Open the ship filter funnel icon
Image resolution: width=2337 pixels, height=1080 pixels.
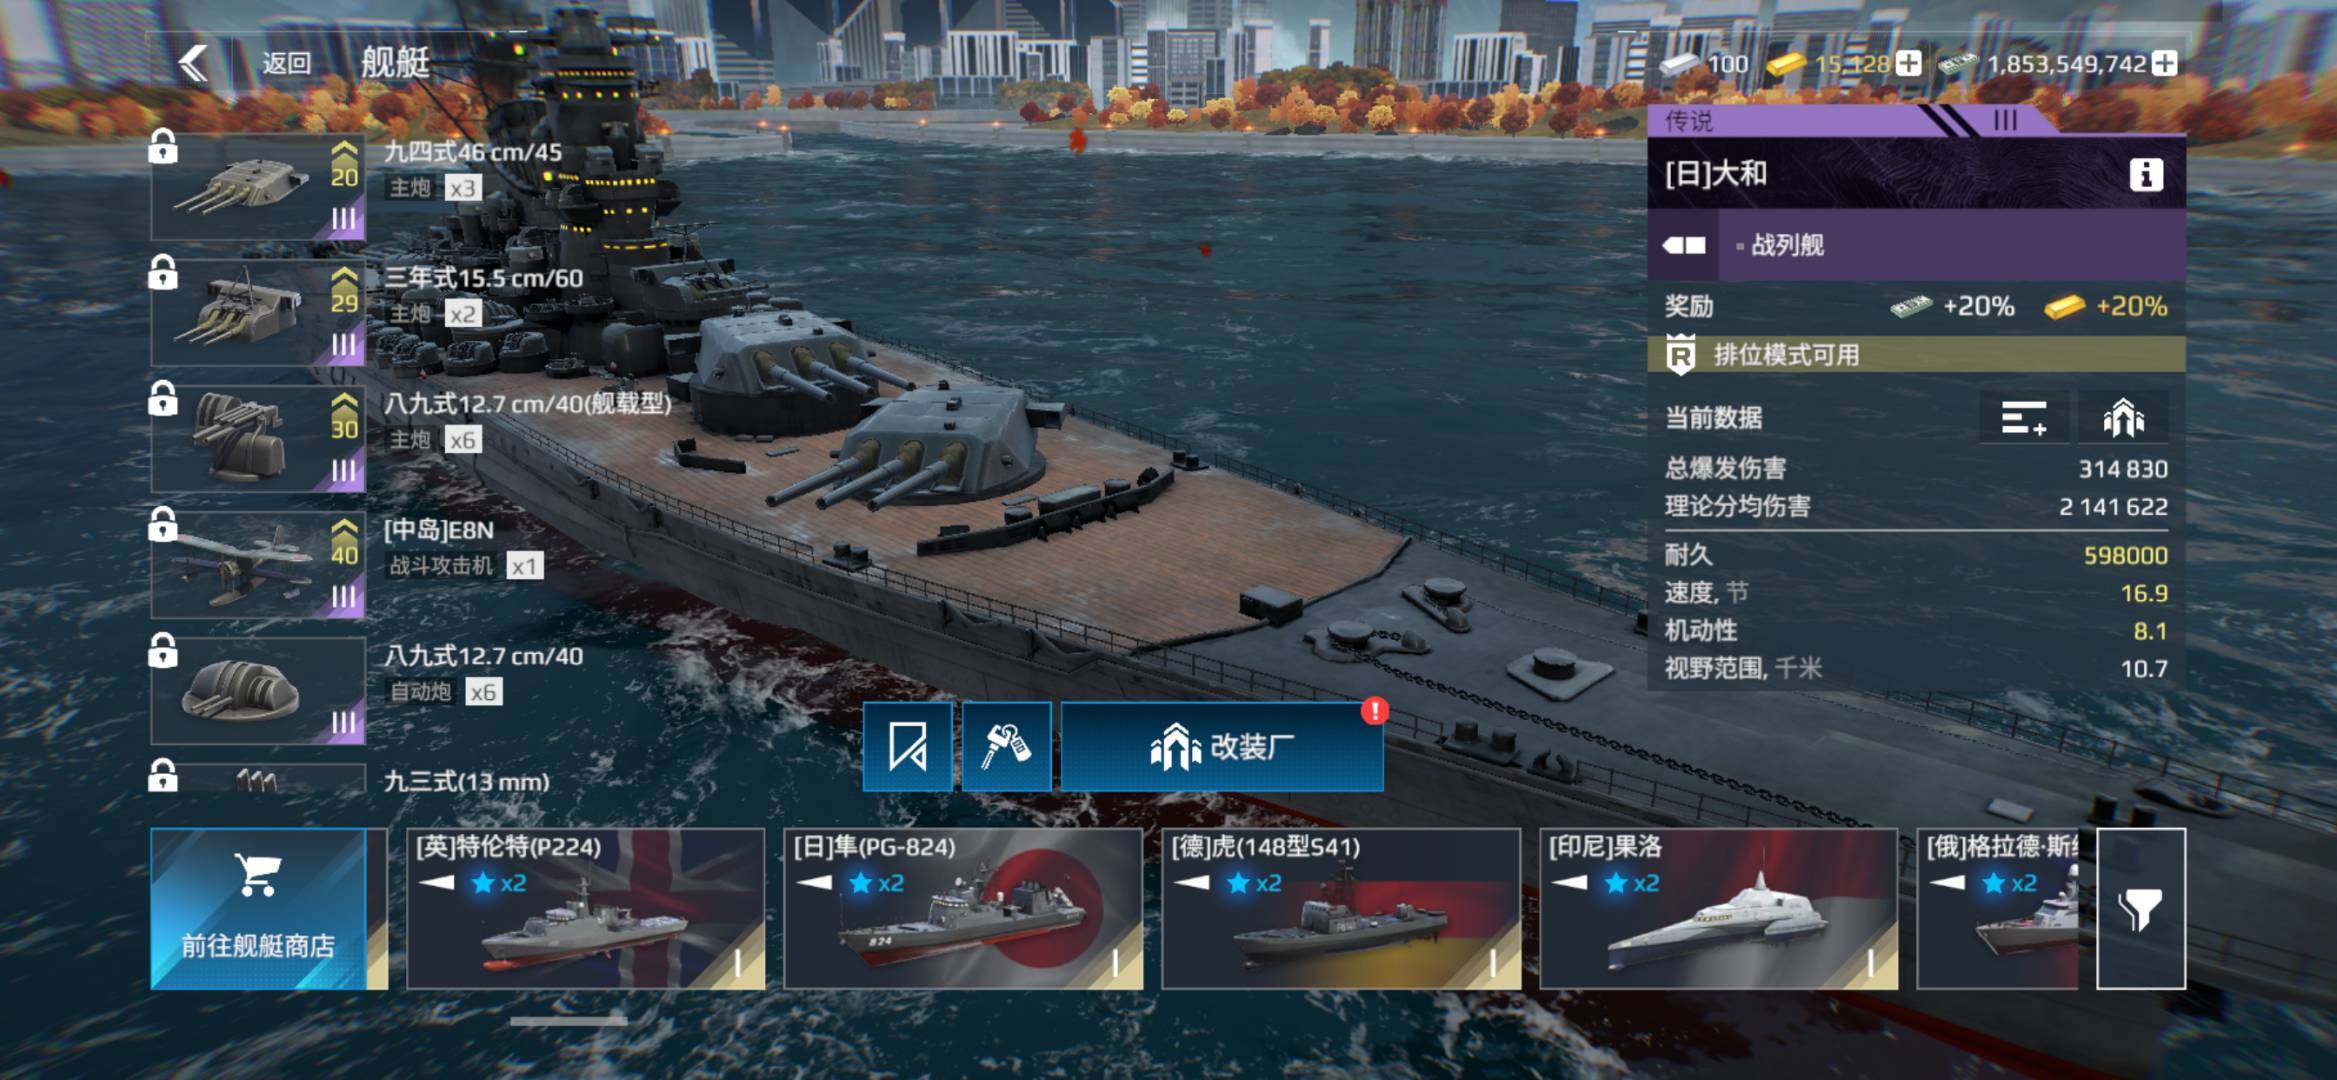click(2140, 908)
